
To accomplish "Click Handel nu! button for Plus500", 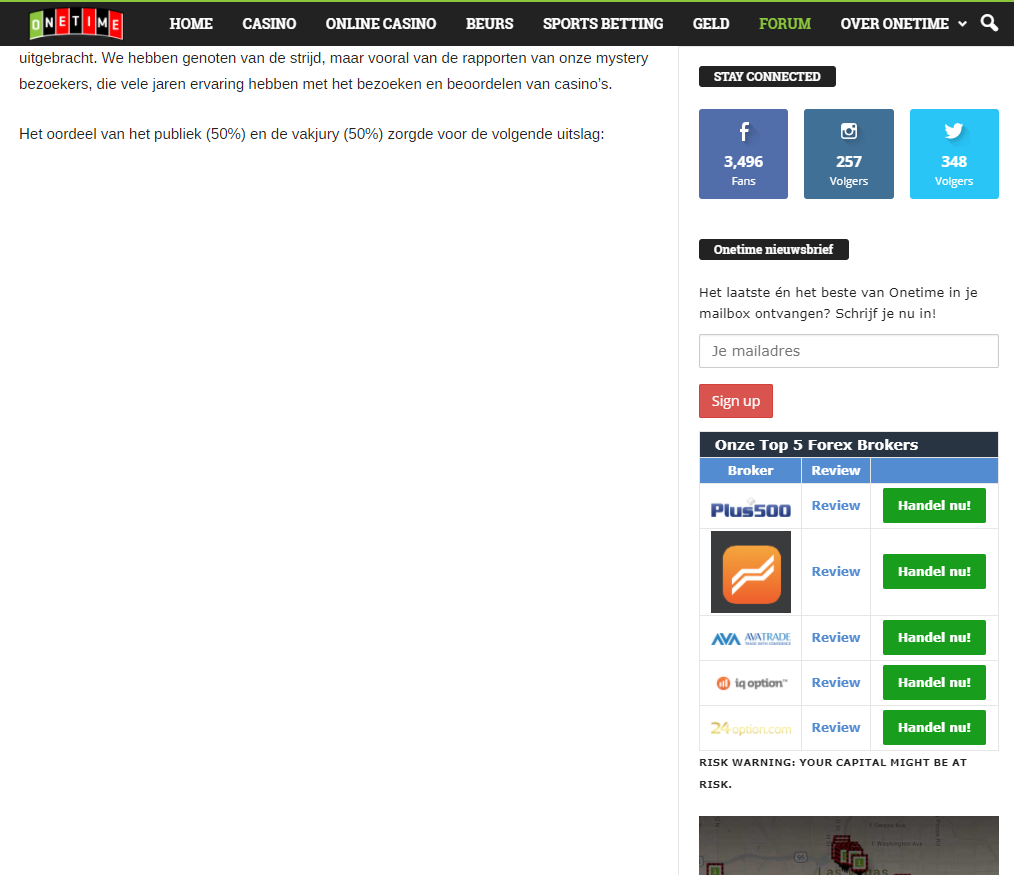I will coord(934,506).
